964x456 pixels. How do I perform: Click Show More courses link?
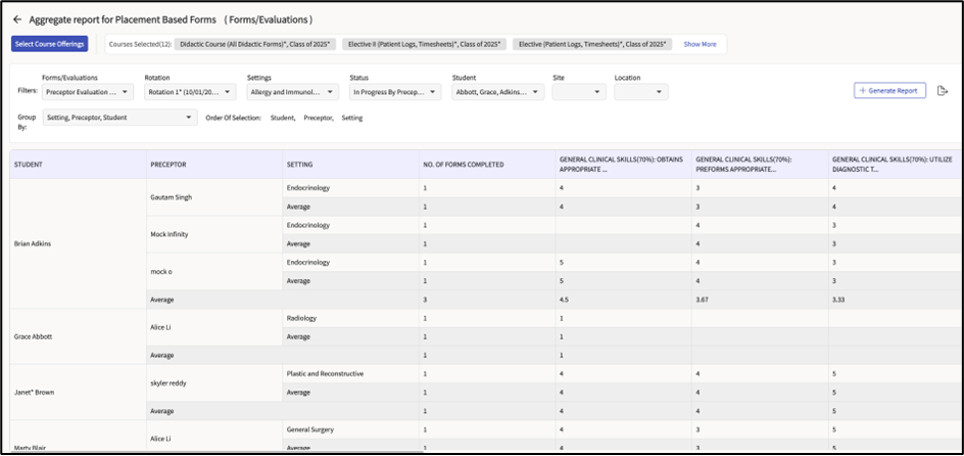click(x=699, y=44)
